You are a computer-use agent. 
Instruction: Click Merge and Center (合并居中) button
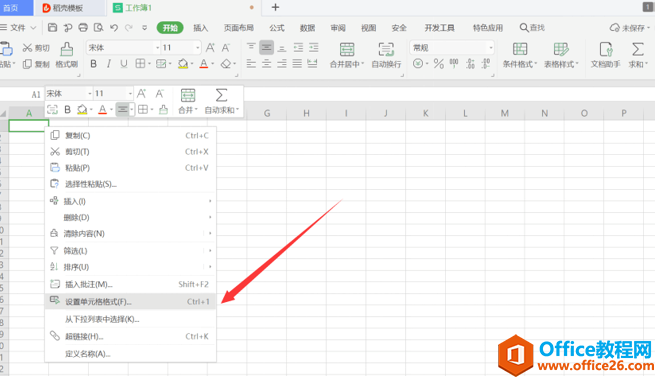click(x=347, y=55)
